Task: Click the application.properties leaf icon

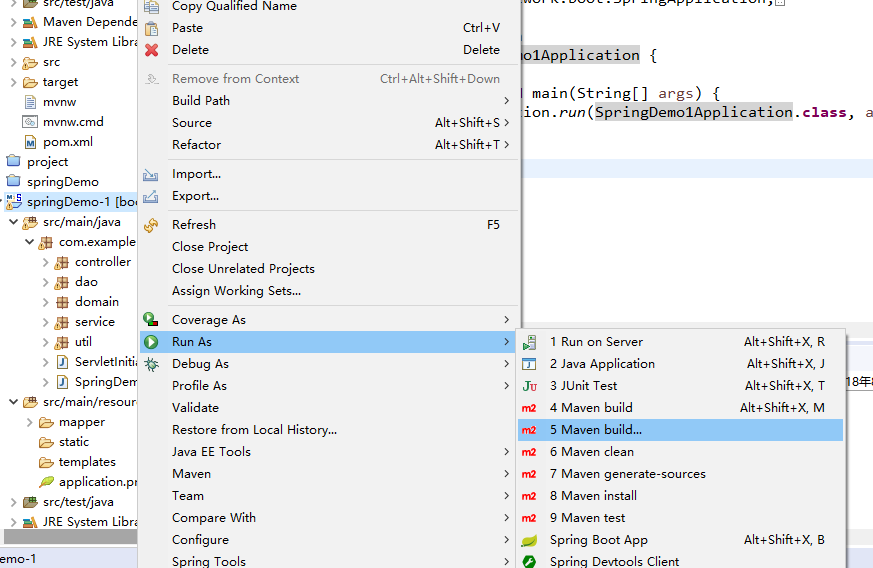Action: tap(47, 482)
